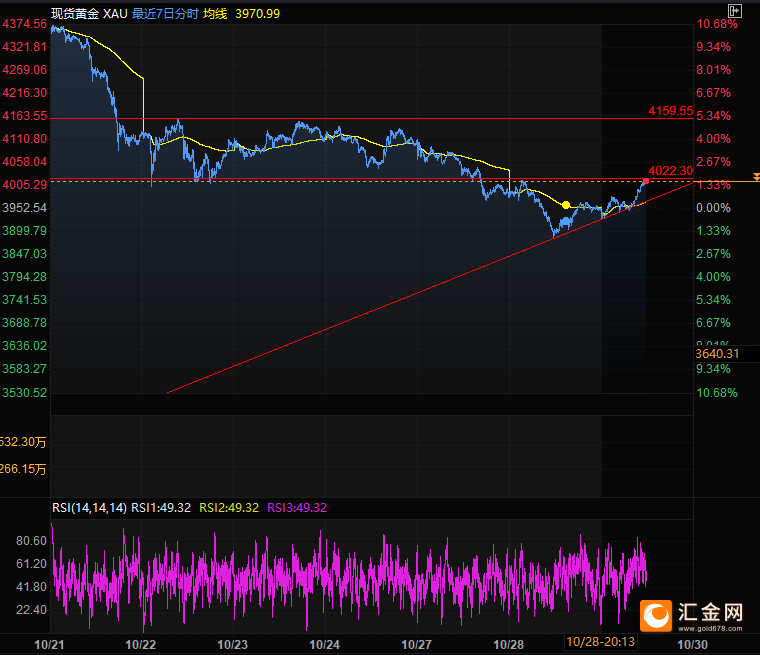
Task: Select the red horizontal line at 4159.55
Action: [372, 118]
